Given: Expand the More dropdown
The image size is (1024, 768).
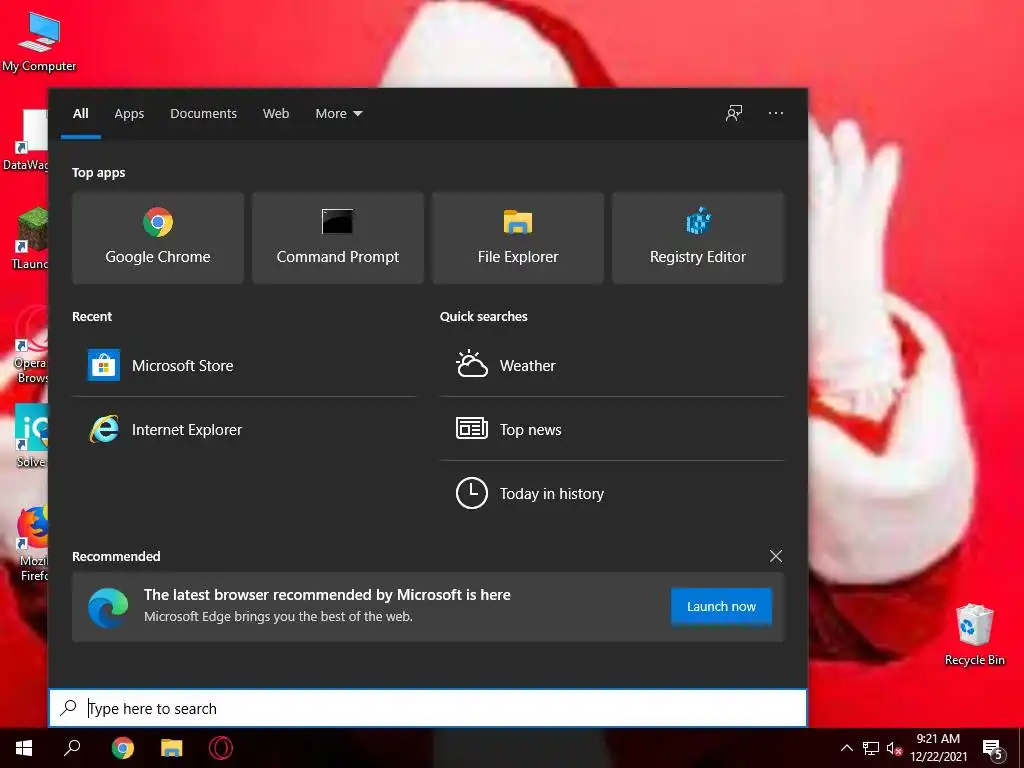Looking at the screenshot, I should click(338, 114).
